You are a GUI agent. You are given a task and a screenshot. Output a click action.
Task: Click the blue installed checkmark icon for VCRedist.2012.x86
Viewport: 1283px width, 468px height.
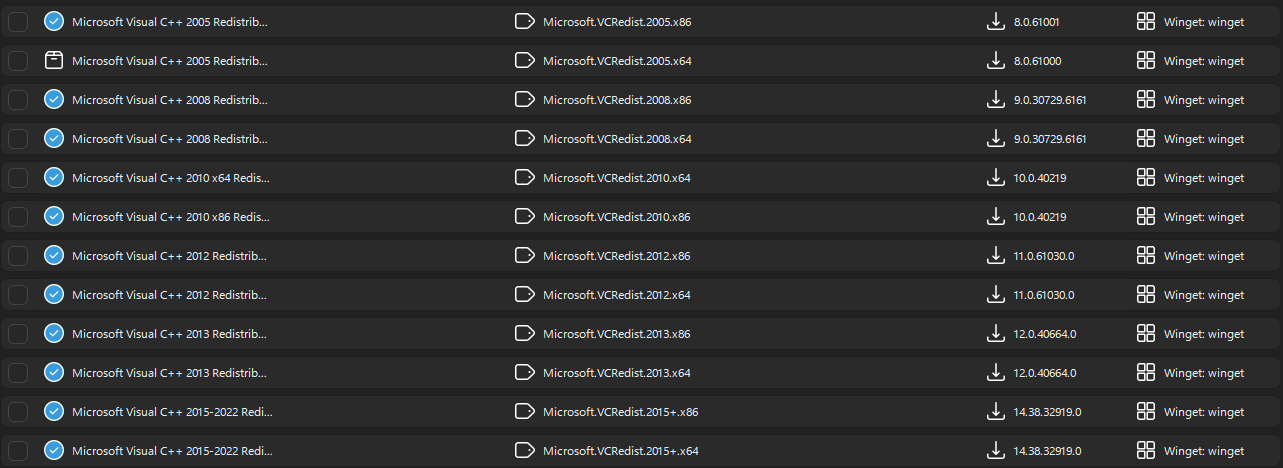click(54, 256)
